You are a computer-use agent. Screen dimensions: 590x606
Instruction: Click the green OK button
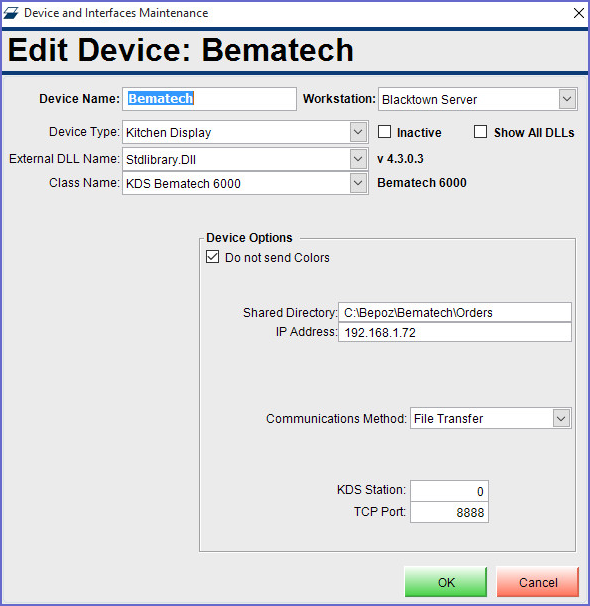(445, 582)
